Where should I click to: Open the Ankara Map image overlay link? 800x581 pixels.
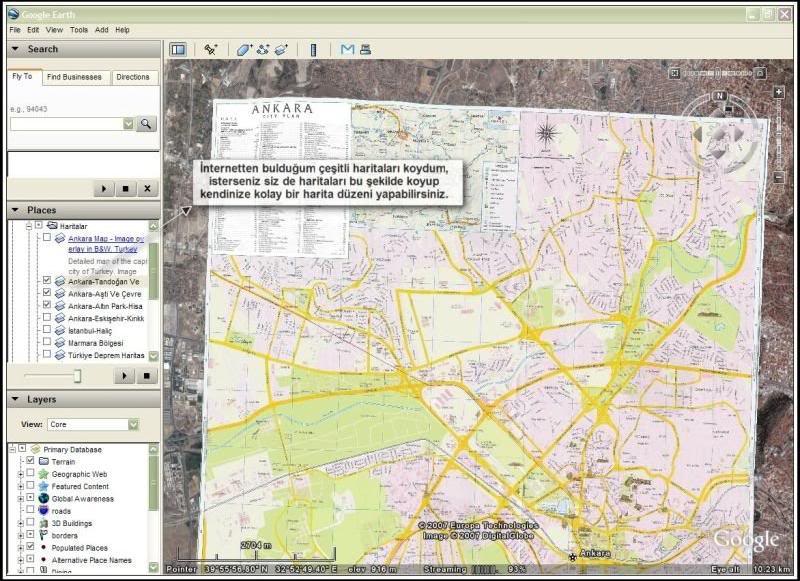[106, 239]
